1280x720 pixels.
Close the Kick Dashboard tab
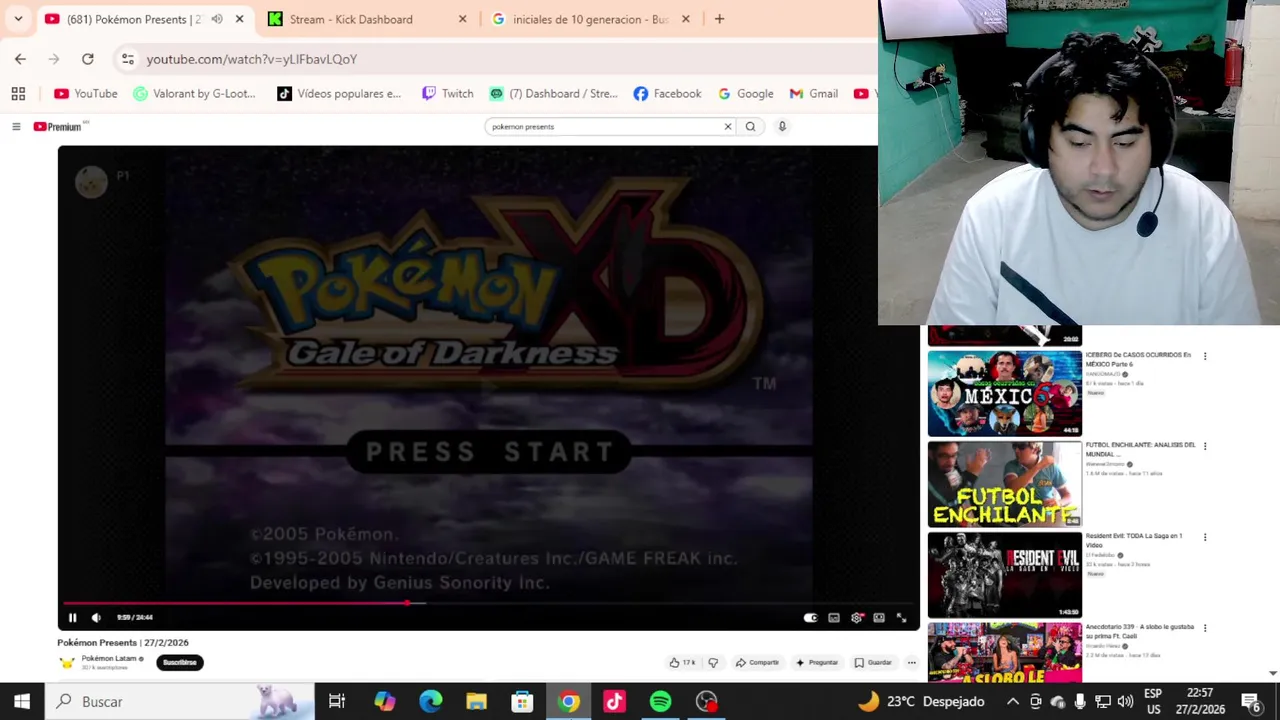click(x=462, y=19)
